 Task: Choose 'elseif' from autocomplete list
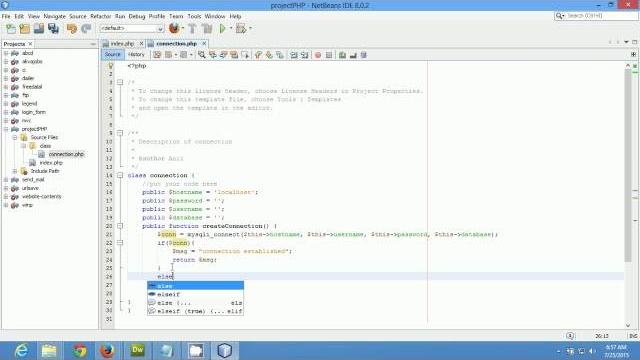click(196, 294)
